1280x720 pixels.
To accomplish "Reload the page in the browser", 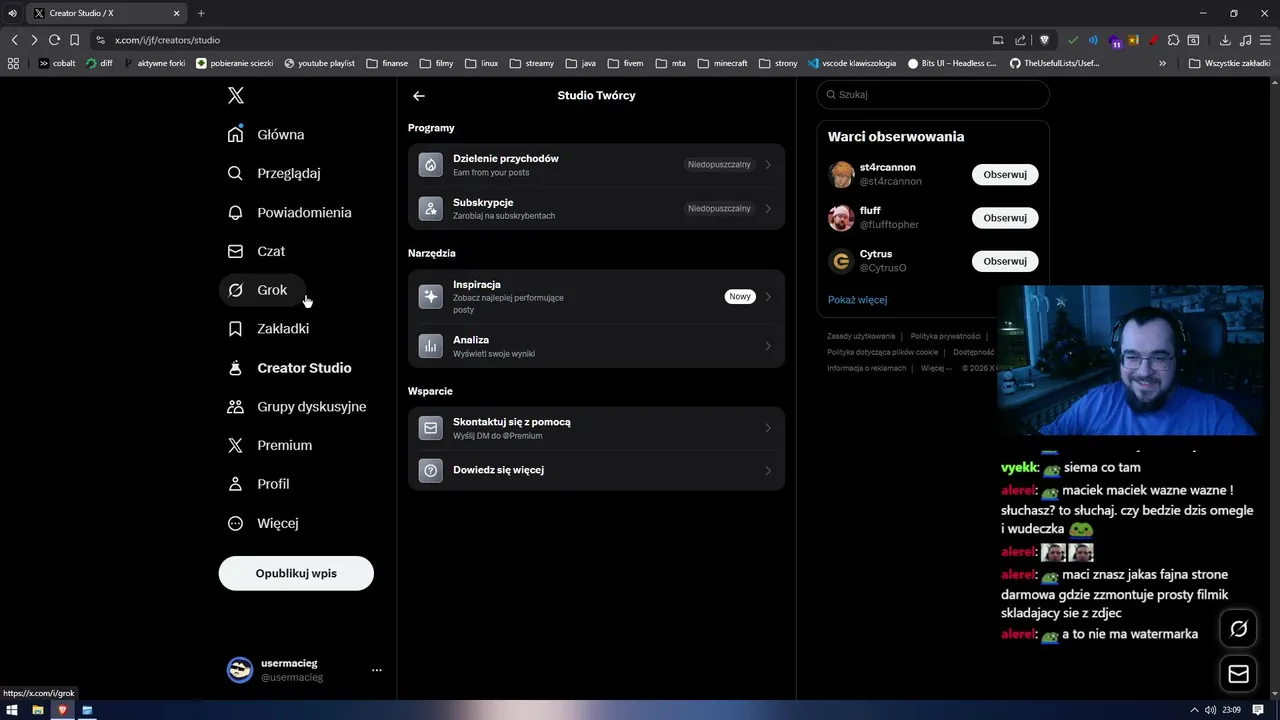I will pyautogui.click(x=54, y=40).
